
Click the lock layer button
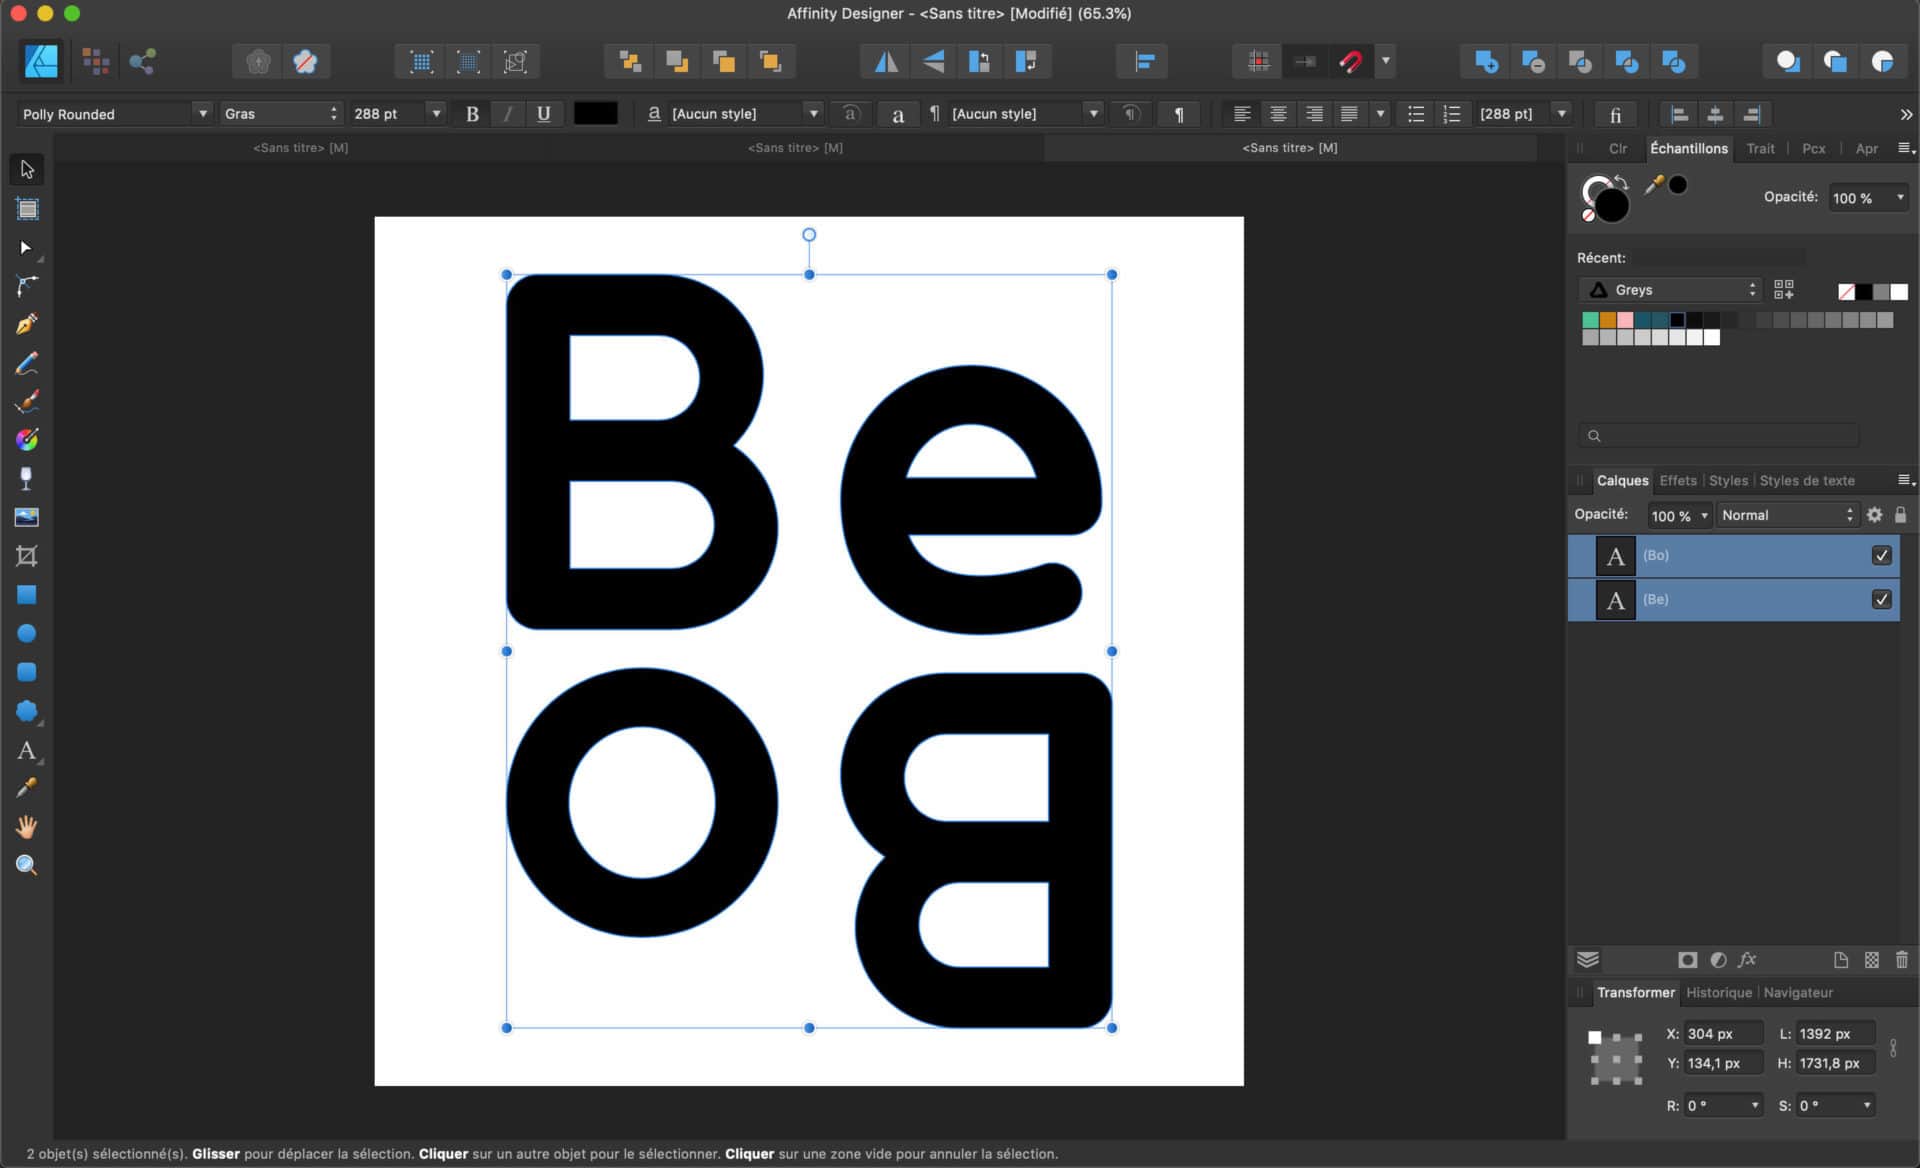coord(1901,515)
